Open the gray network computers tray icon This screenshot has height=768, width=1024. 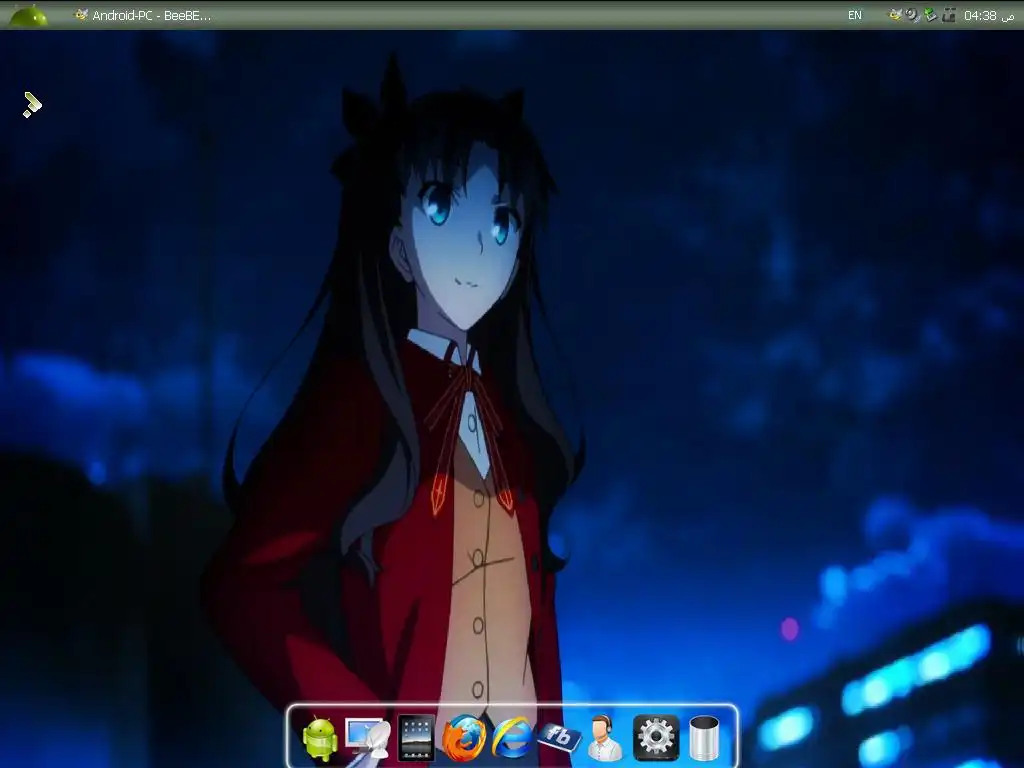click(x=949, y=14)
